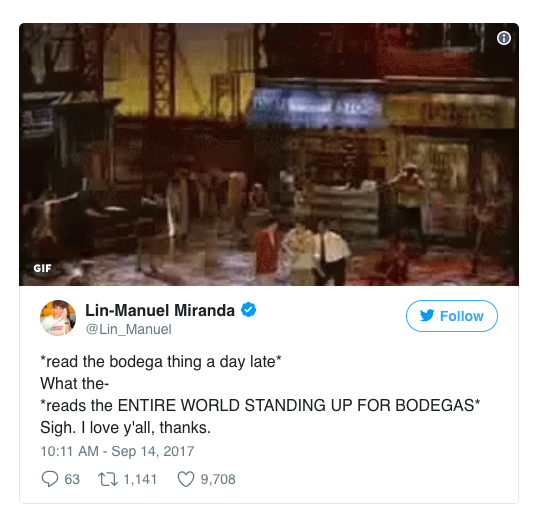
Task: Click the tweet text about ENTIRE WORLD STANDING UP
Action: [x=260, y=406]
